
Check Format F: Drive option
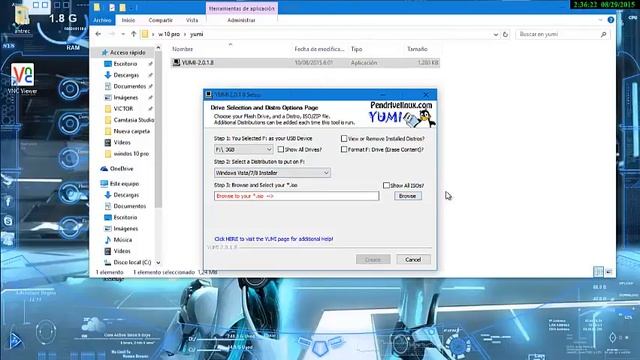(344, 149)
